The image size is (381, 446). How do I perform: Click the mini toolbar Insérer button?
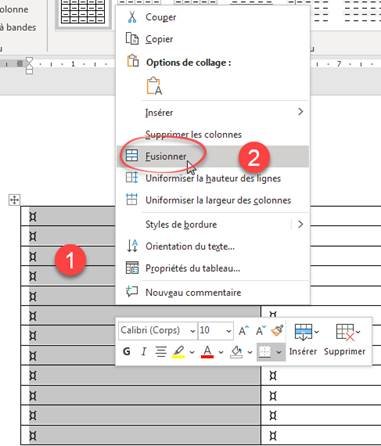[303, 339]
